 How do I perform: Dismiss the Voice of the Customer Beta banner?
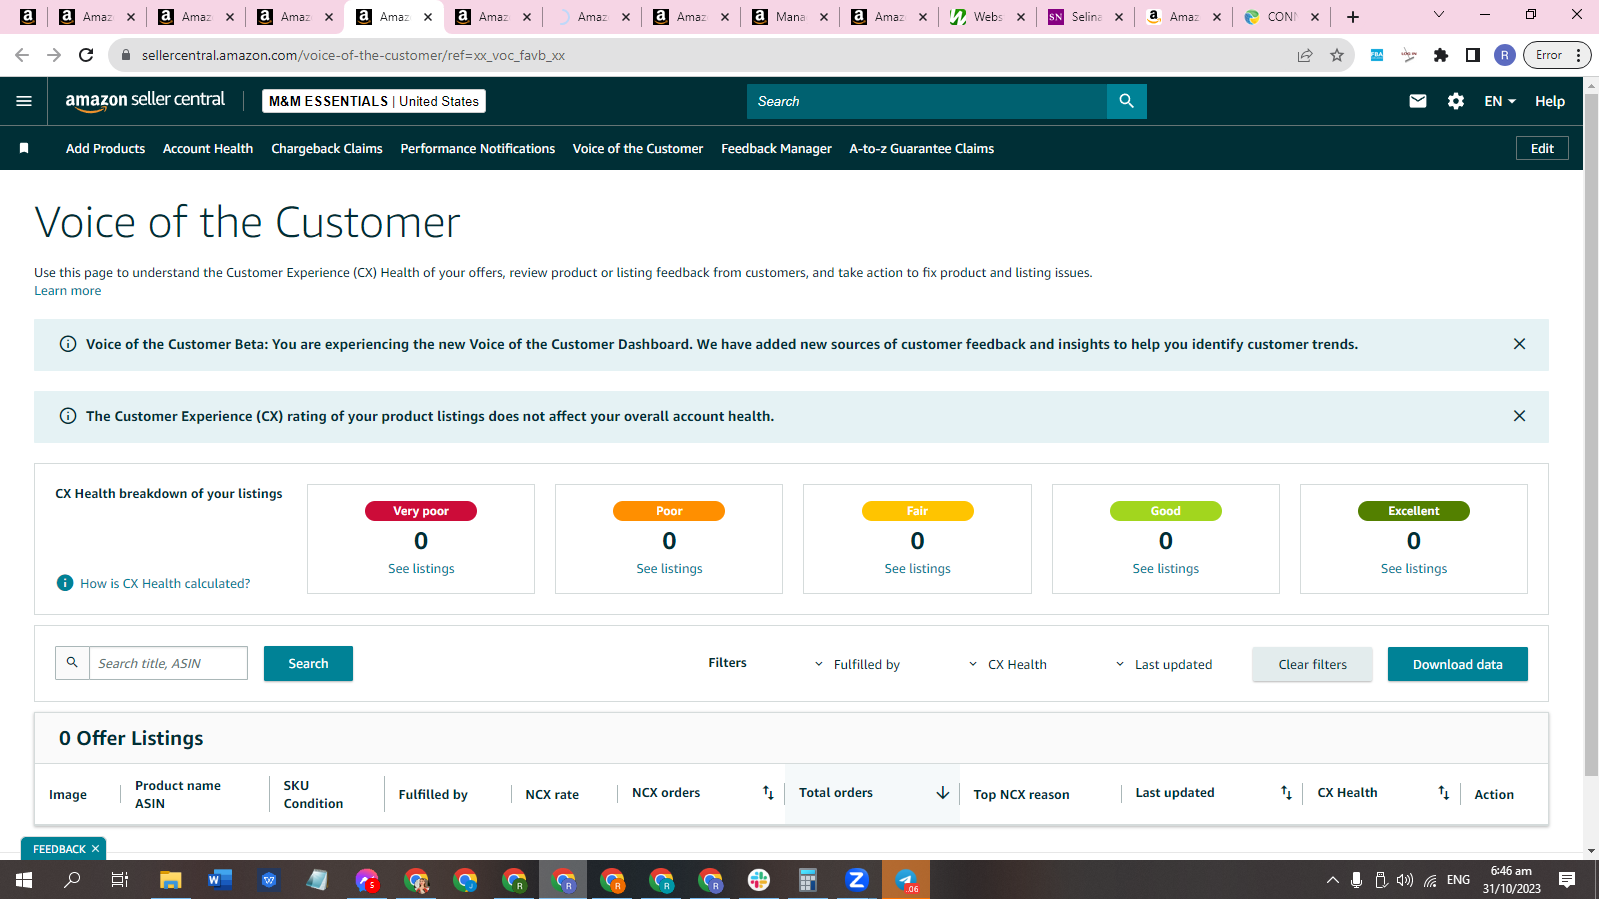[x=1519, y=344]
